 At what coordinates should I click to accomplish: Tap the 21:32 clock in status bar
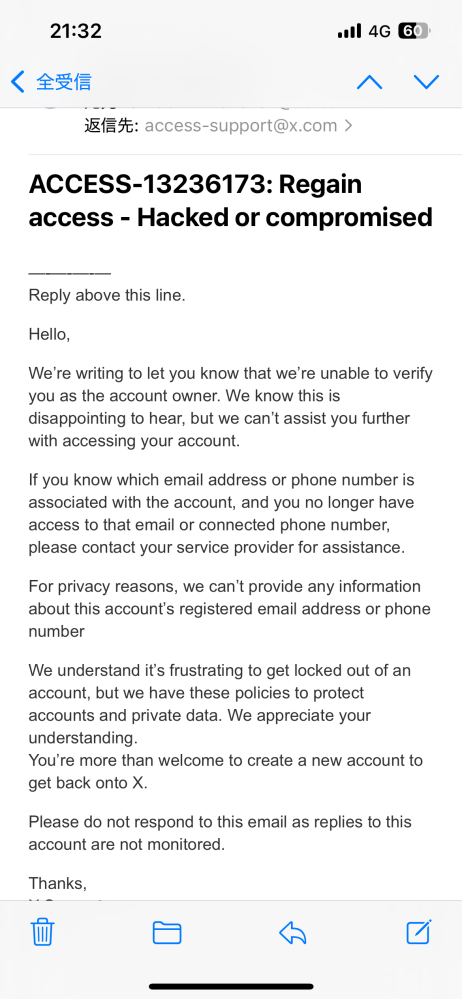(76, 31)
